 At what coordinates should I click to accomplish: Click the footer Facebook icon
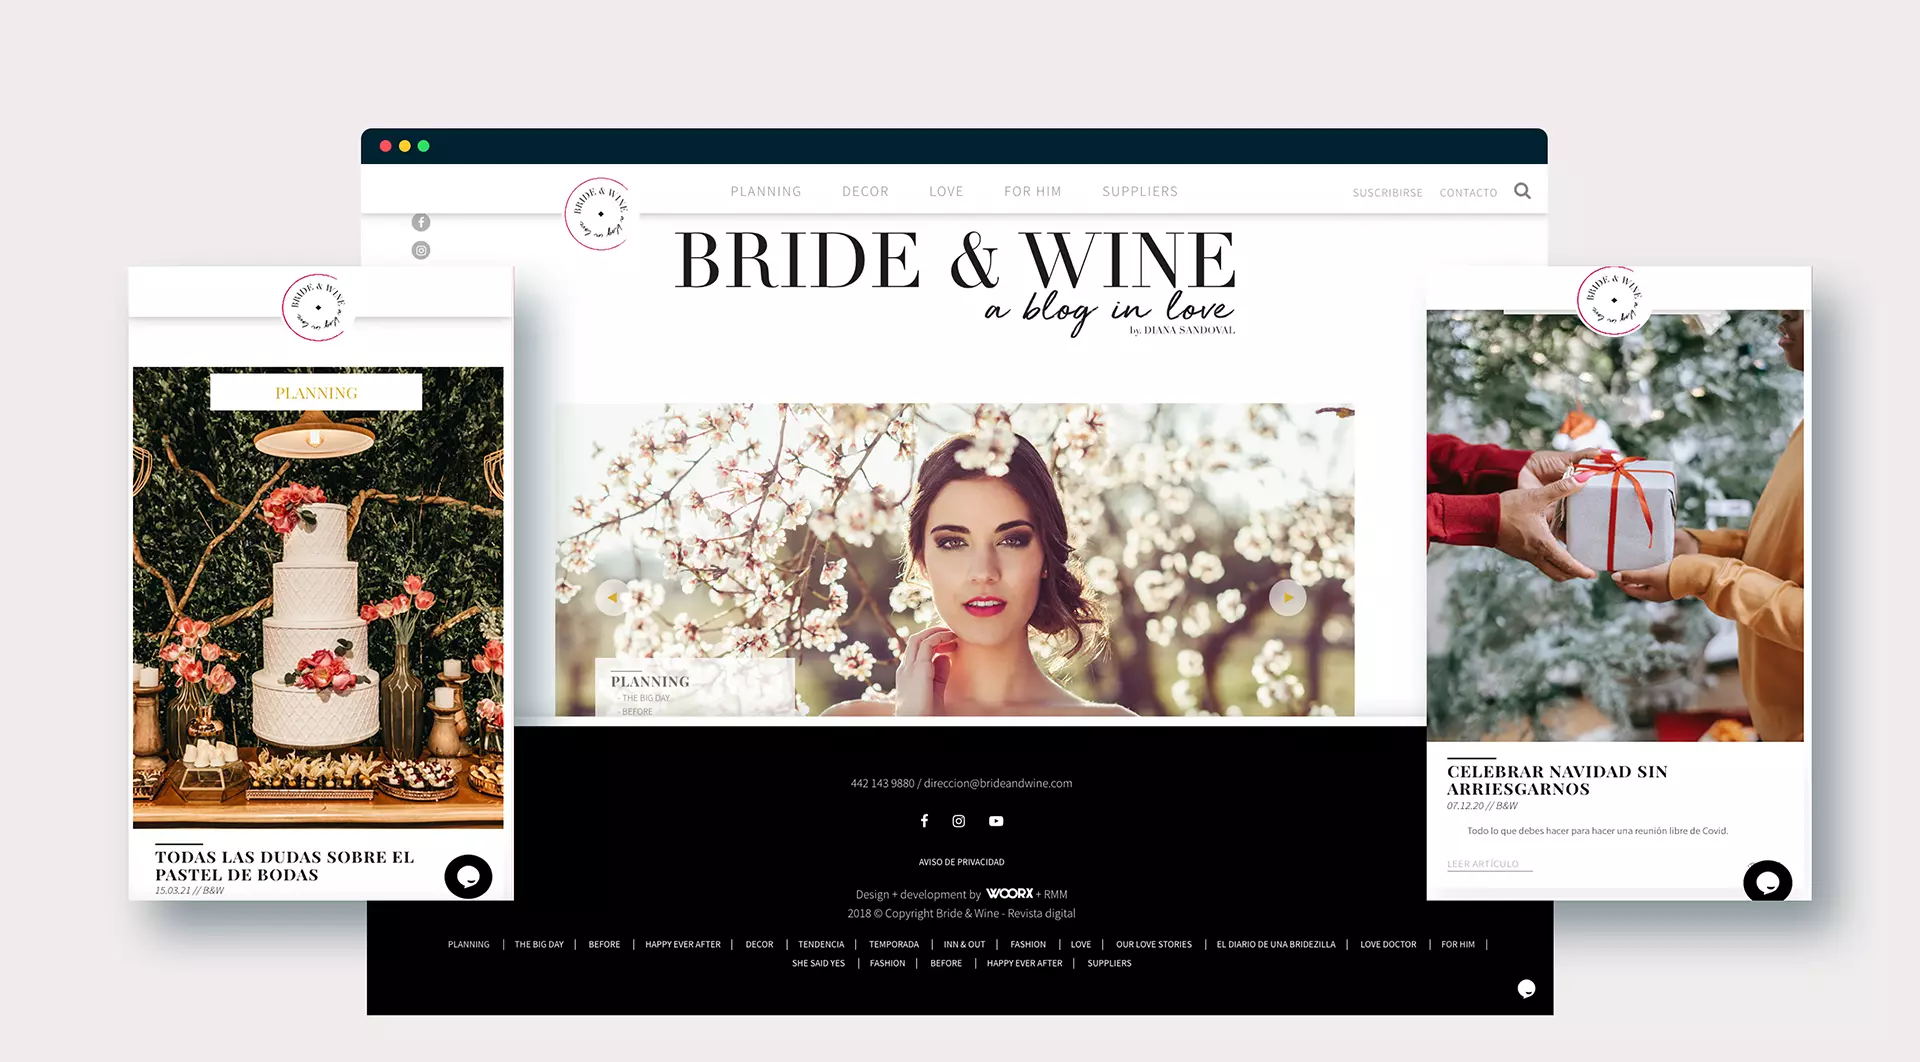pyautogui.click(x=924, y=821)
